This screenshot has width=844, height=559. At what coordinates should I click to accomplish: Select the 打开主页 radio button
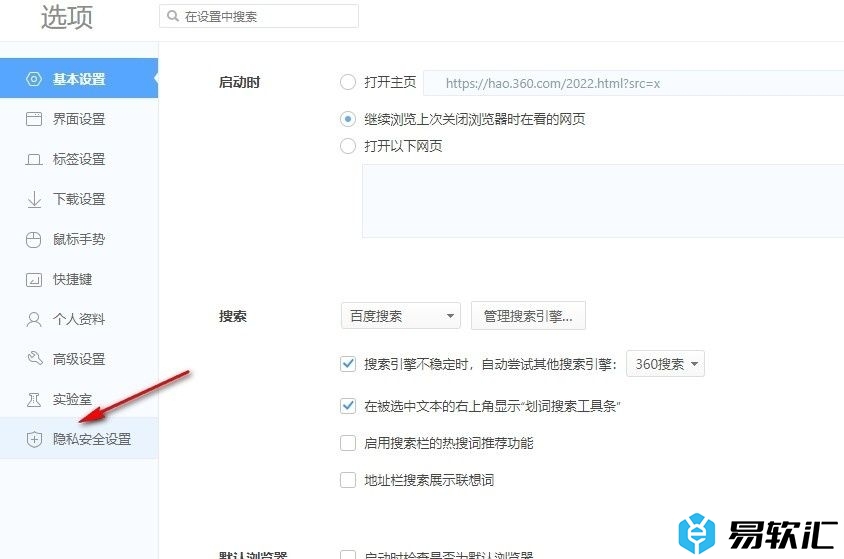pyautogui.click(x=348, y=82)
